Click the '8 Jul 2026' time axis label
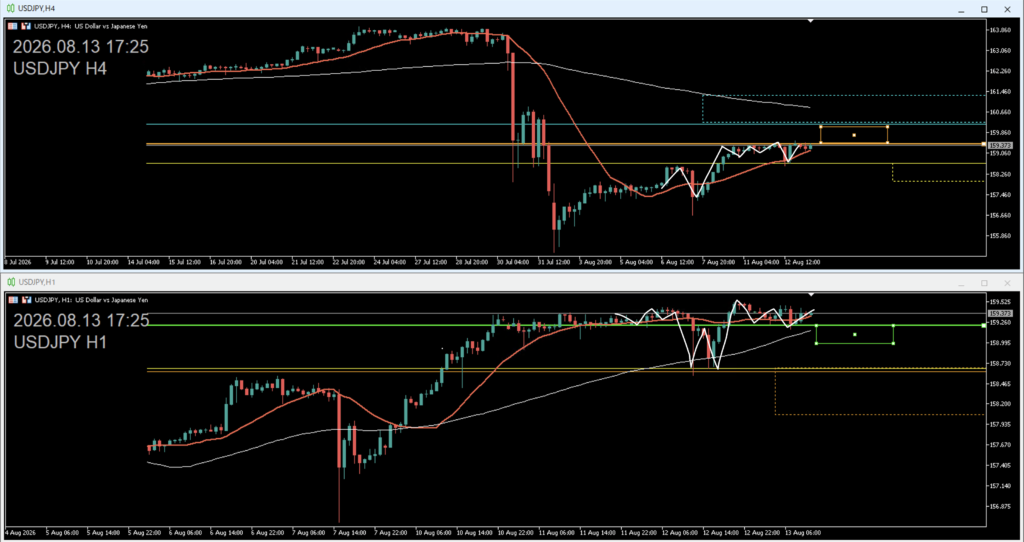Viewport: 1024px width, 542px height. point(19,262)
